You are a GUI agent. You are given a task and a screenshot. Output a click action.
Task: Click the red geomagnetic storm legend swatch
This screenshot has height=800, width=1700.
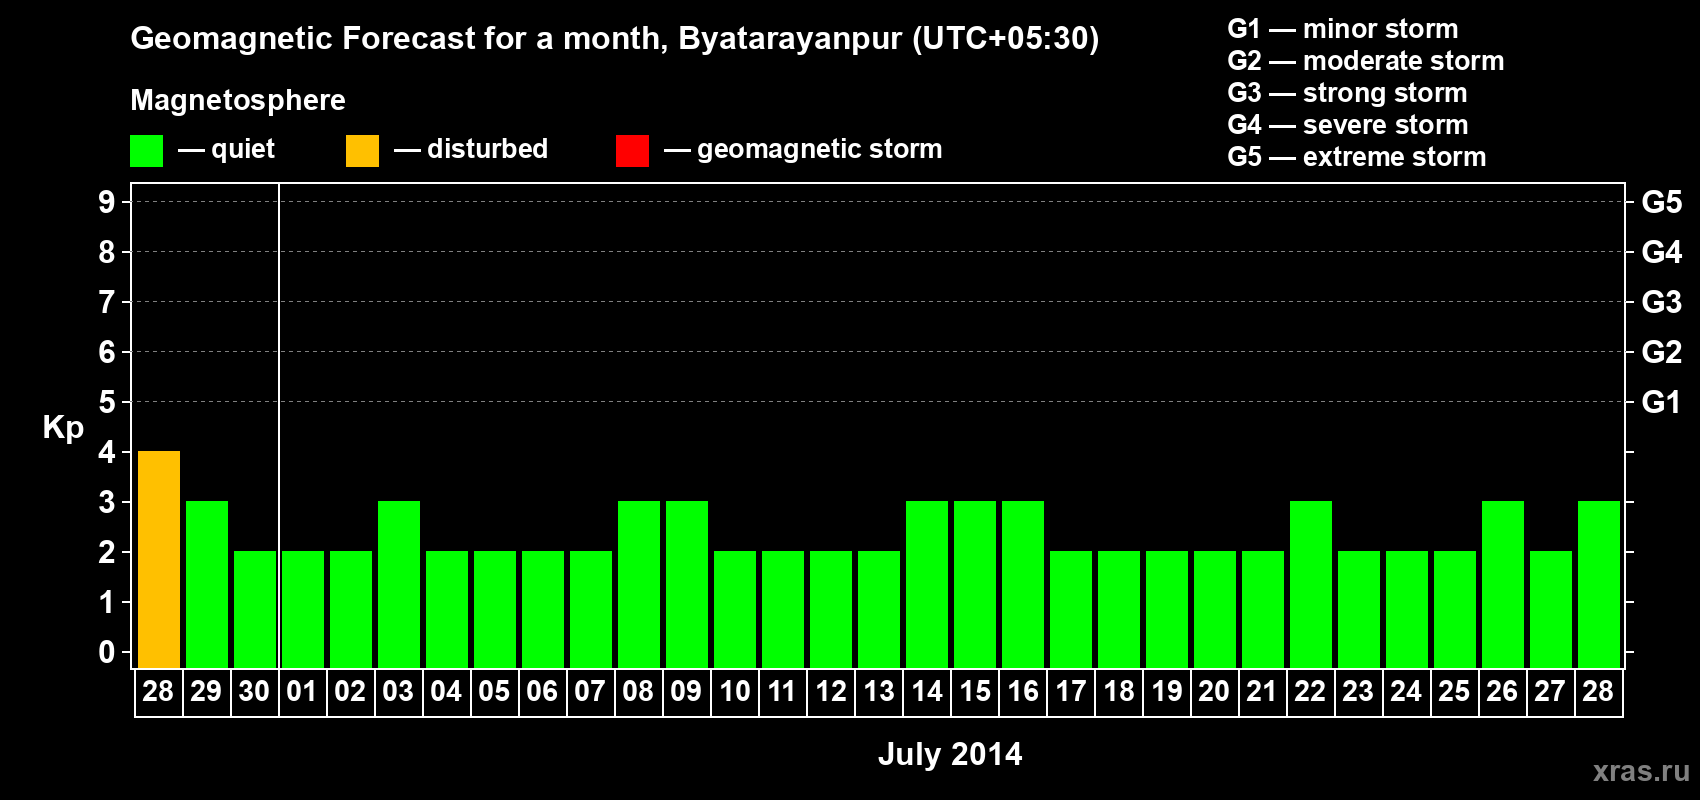pos(632,151)
